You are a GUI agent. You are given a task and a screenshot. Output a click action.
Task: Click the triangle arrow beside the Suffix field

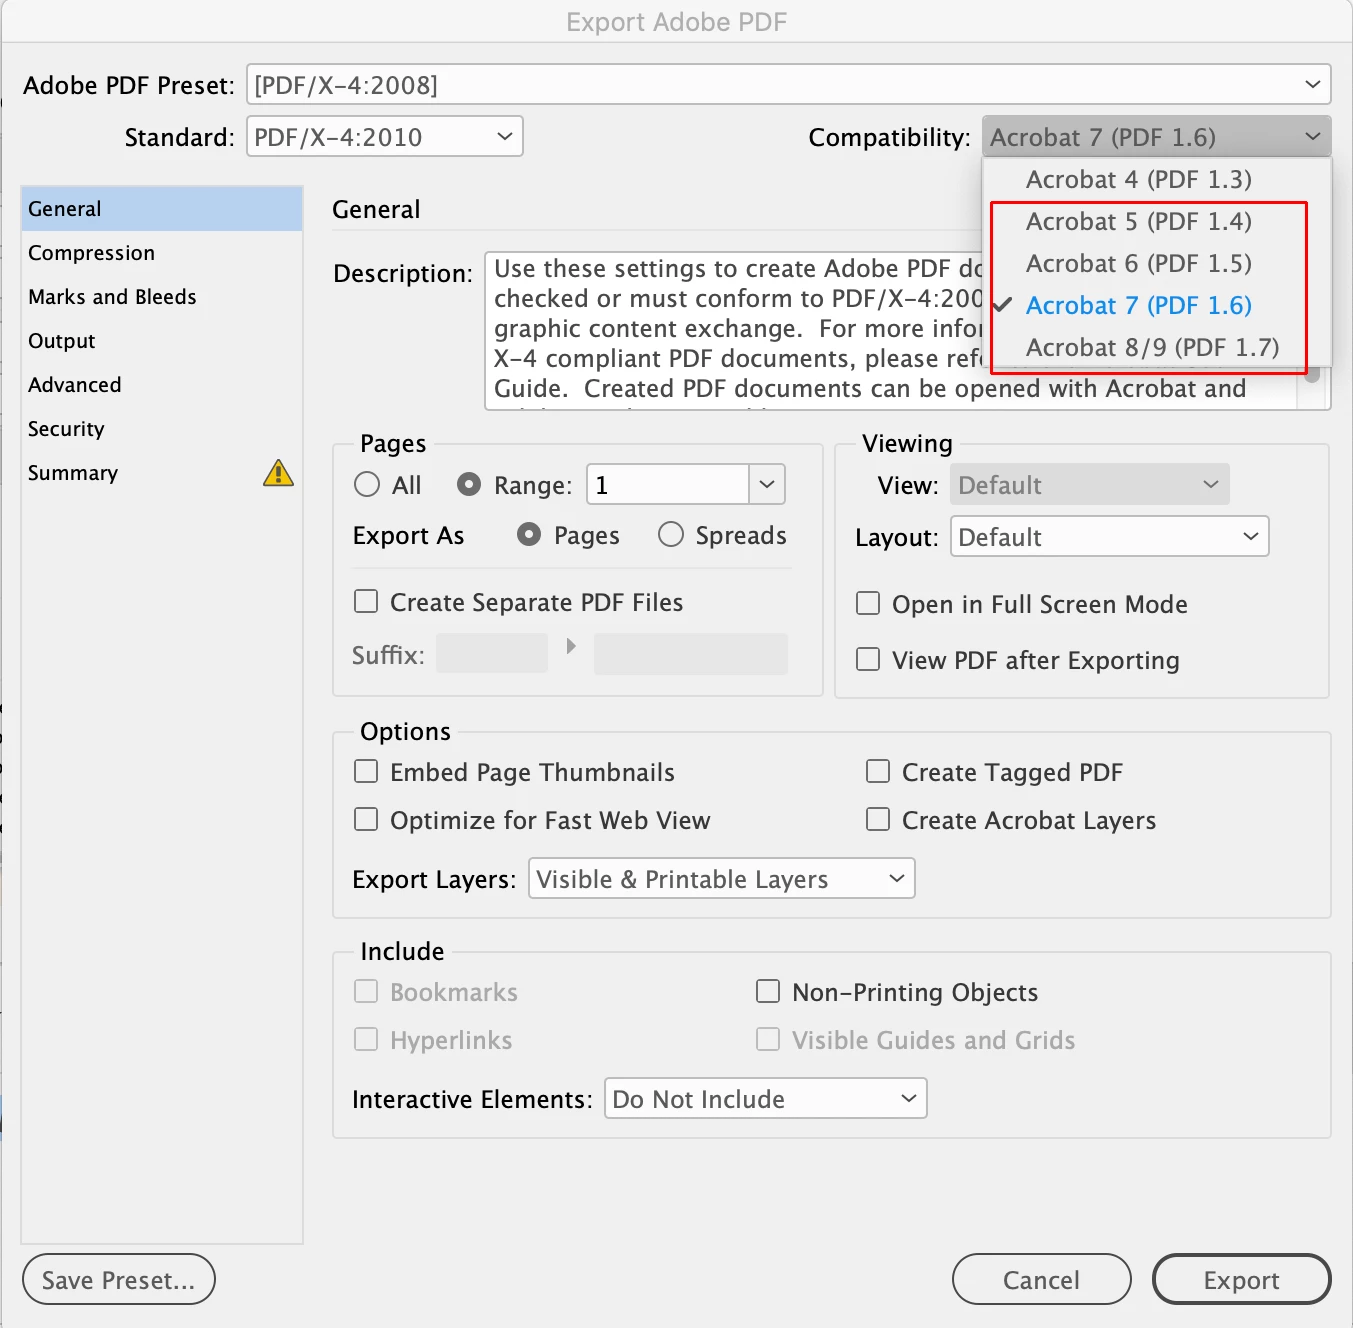point(571,646)
